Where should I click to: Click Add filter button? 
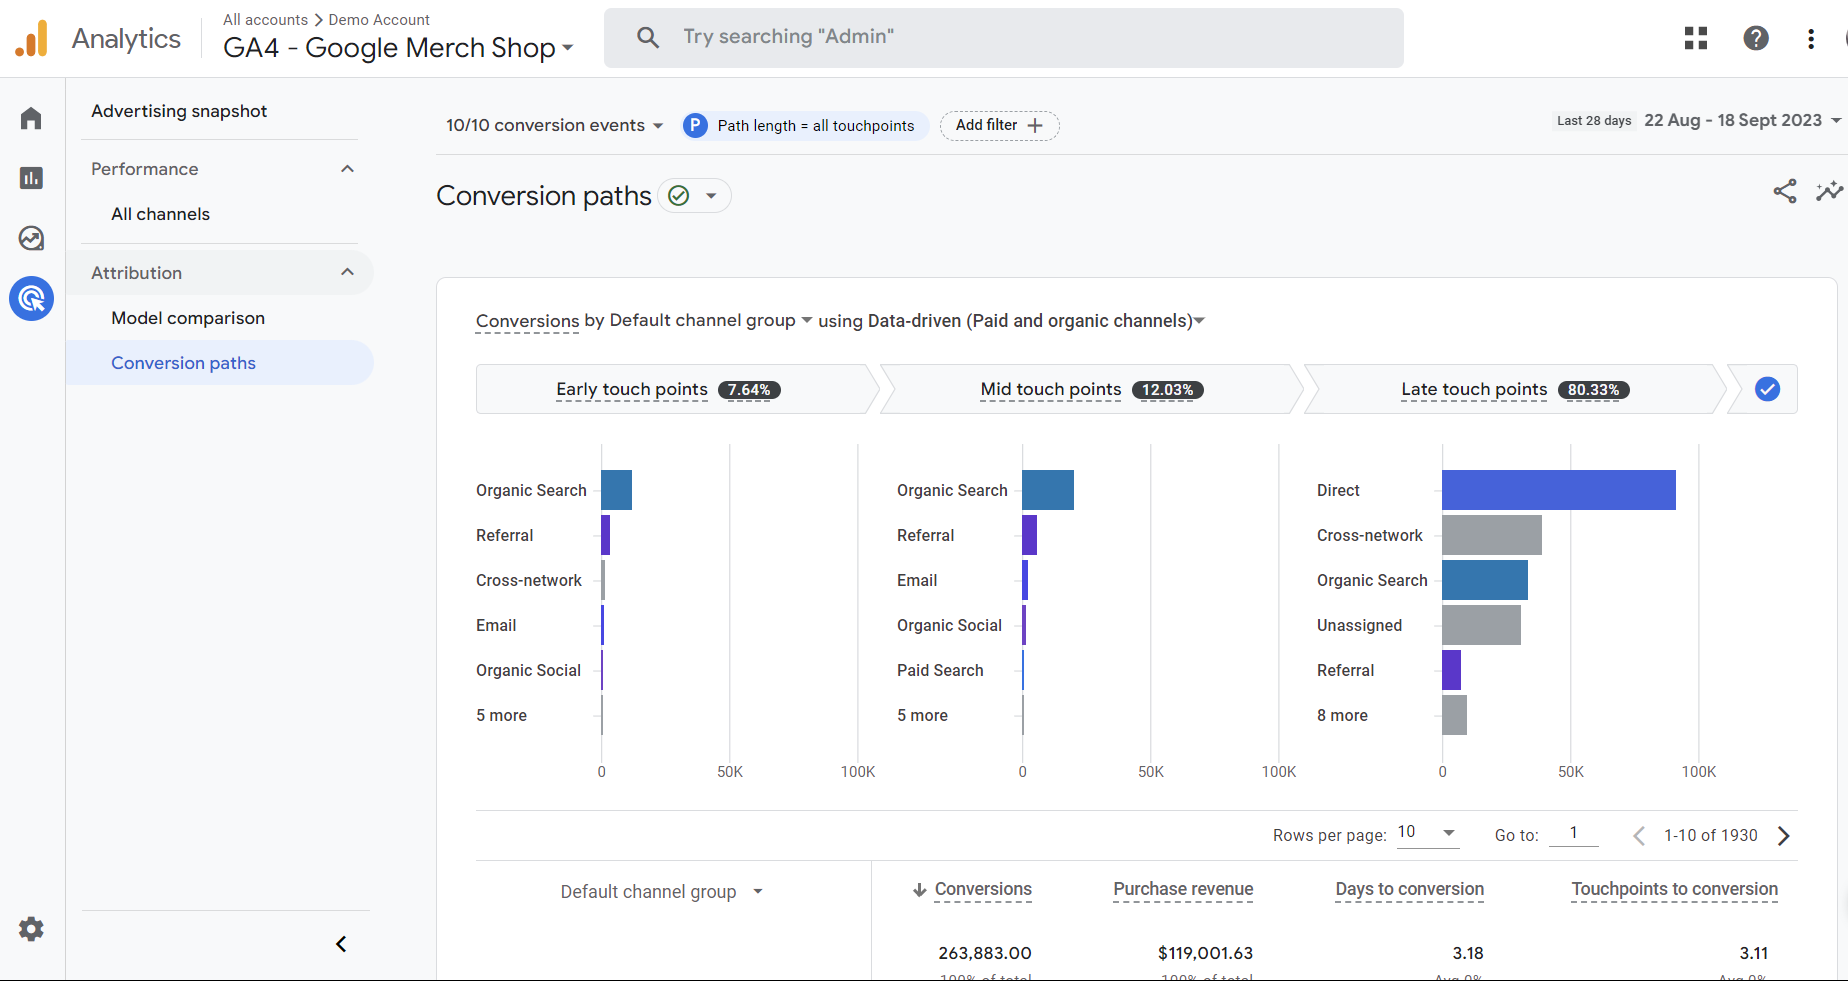(999, 125)
